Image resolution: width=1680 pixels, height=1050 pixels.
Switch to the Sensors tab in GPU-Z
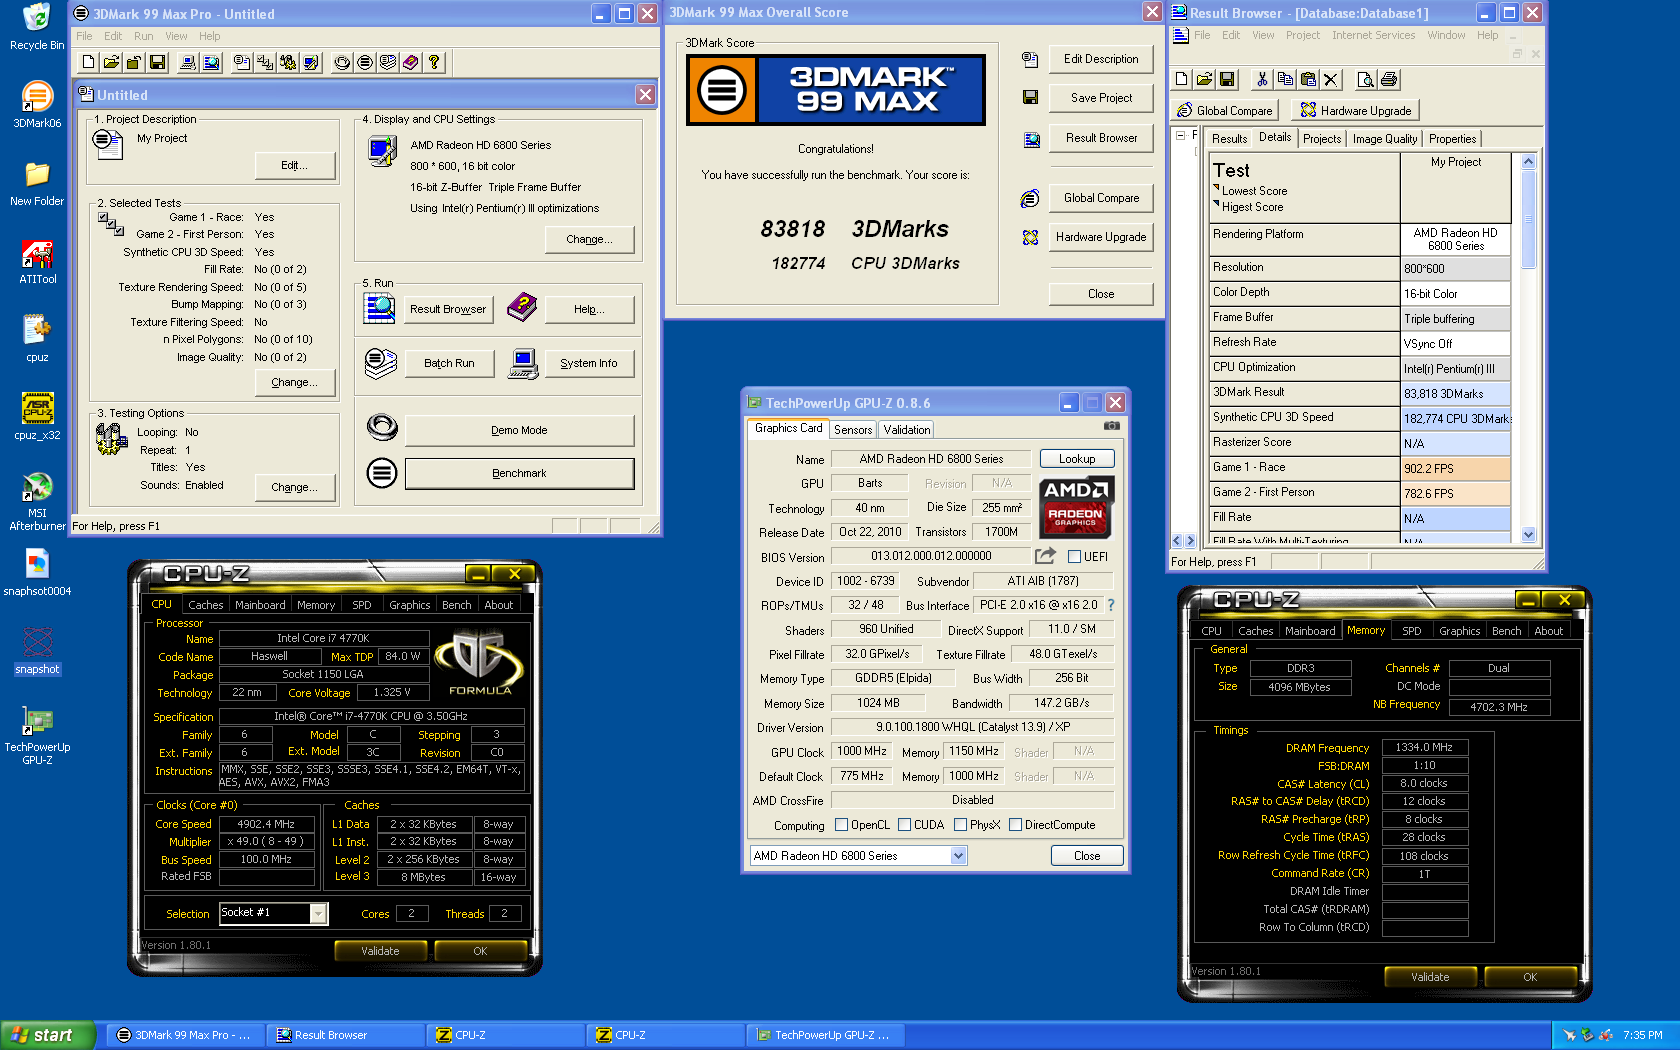tap(853, 430)
